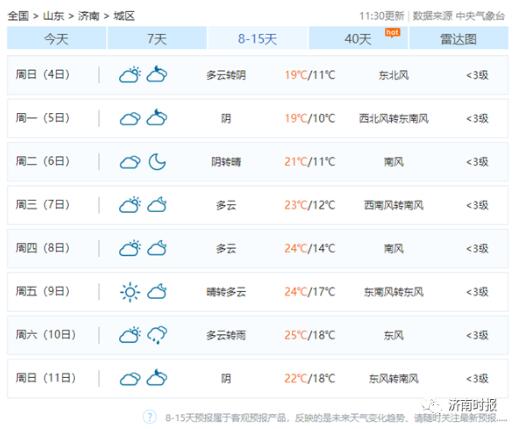515x429 pixels.
Task: Click the 山东 breadcrumb link
Action: [x=53, y=16]
